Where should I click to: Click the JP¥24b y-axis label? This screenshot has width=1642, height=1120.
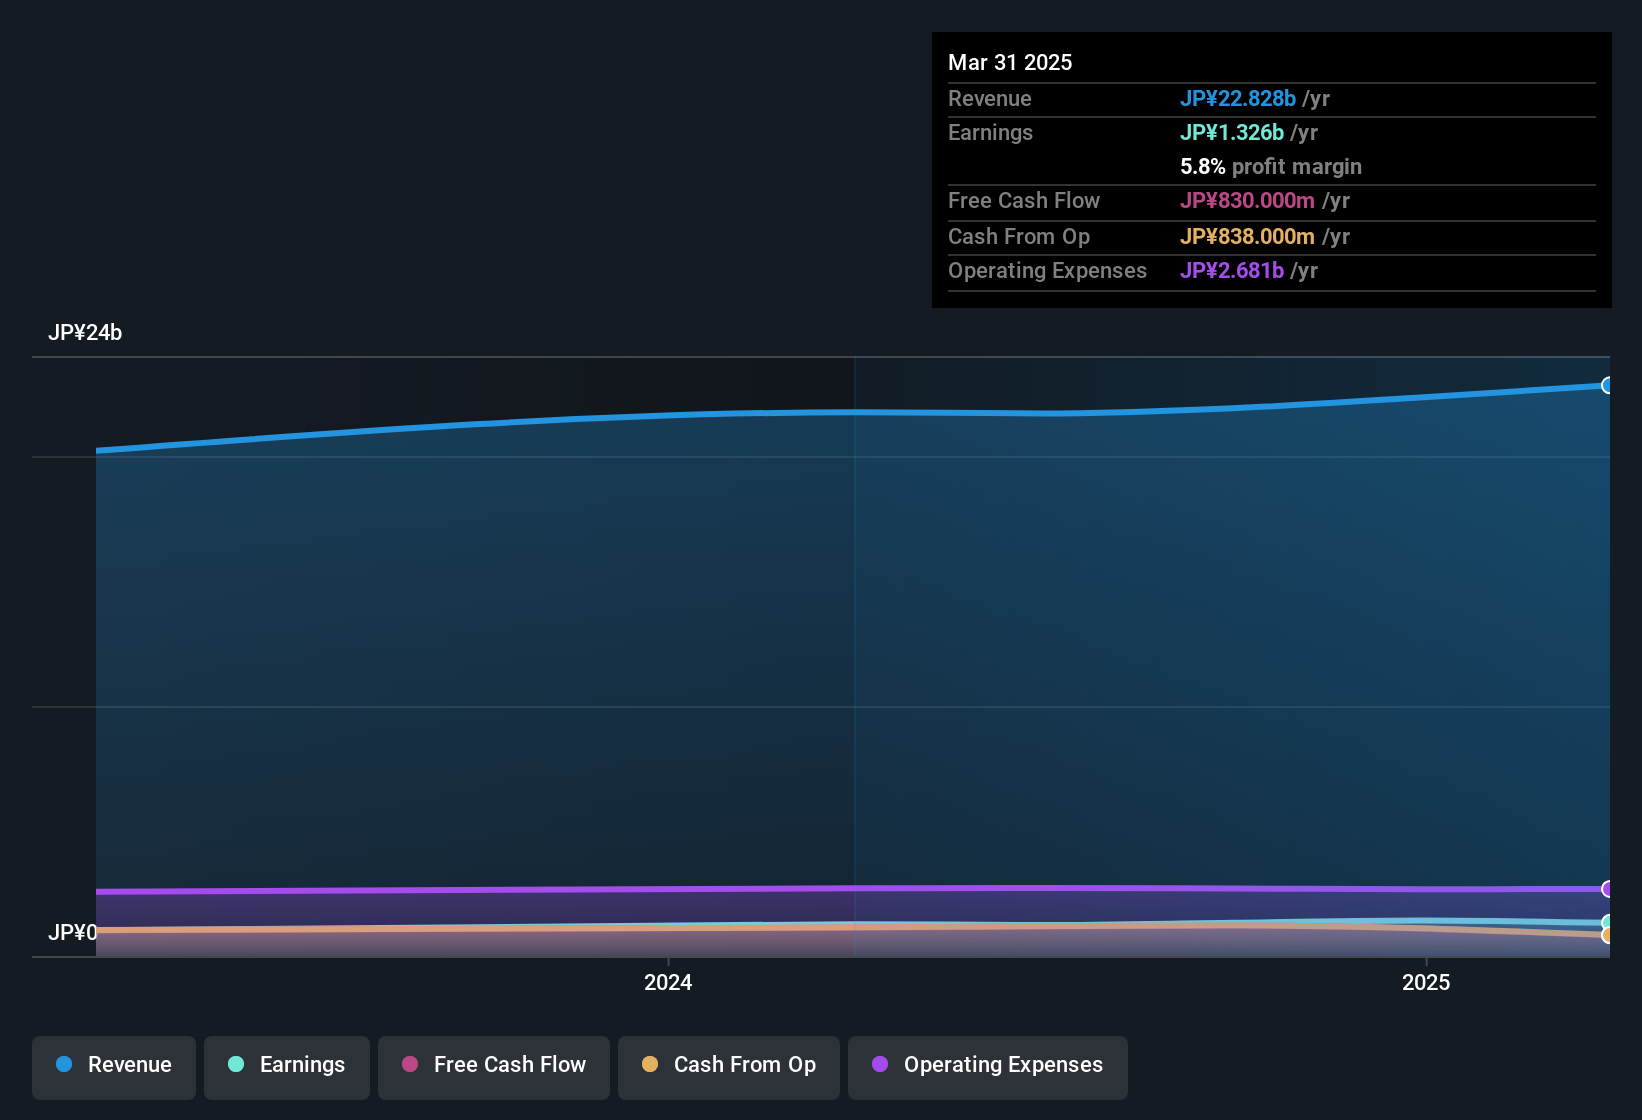(85, 333)
